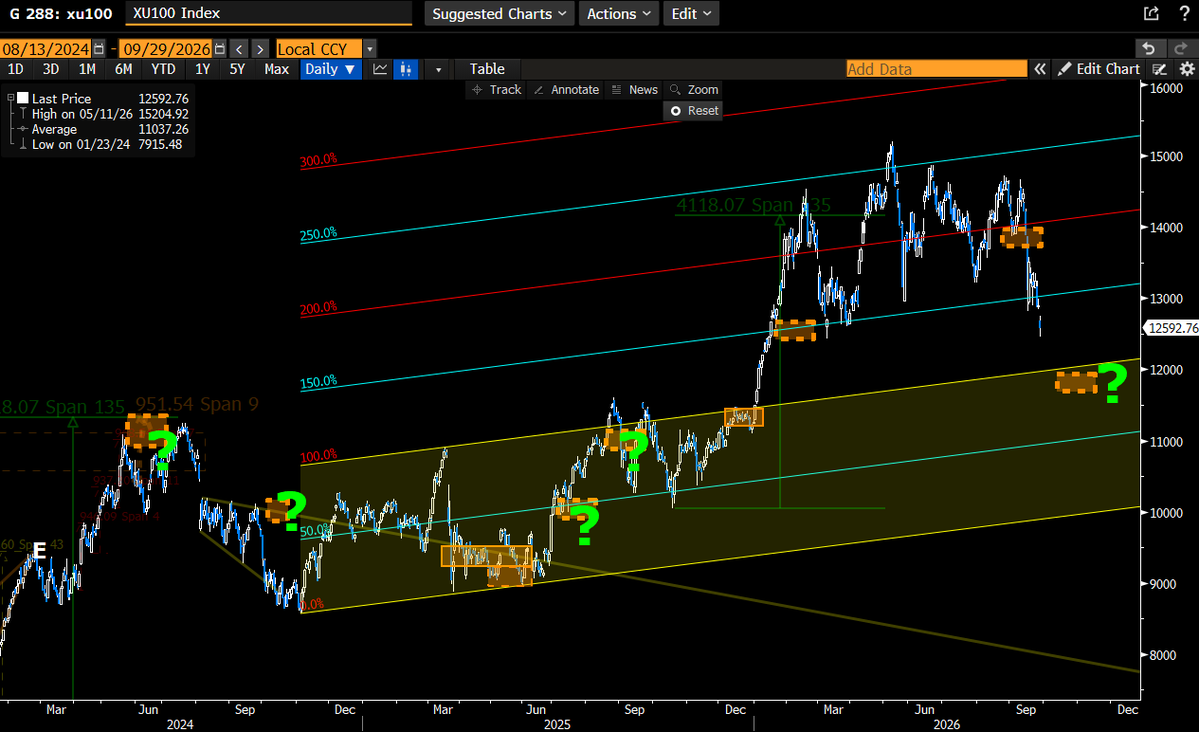This screenshot has width=1199, height=732.
Task: Switch to candlestick chart style
Action: click(x=406, y=69)
